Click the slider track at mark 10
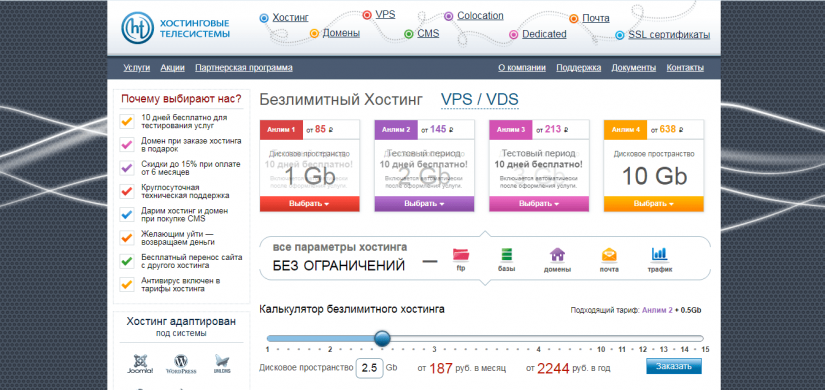The image size is (825, 390). (x=600, y=338)
